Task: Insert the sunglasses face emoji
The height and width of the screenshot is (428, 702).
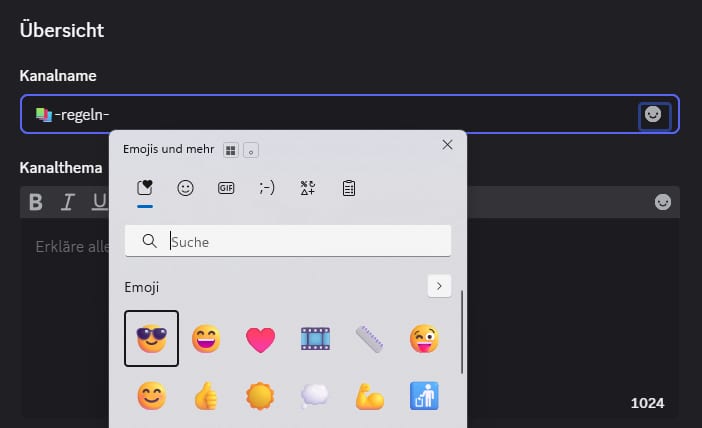Action: (151, 338)
